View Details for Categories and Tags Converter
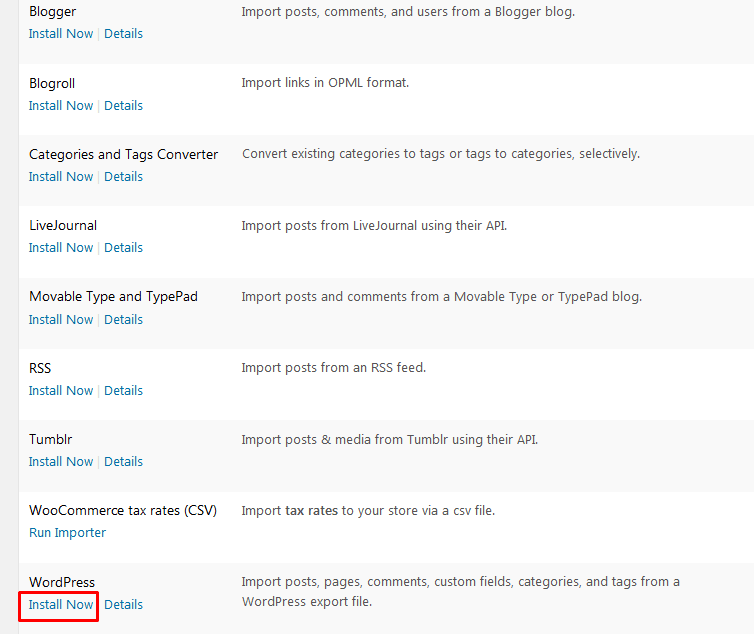The width and height of the screenshot is (754, 634). click(123, 177)
